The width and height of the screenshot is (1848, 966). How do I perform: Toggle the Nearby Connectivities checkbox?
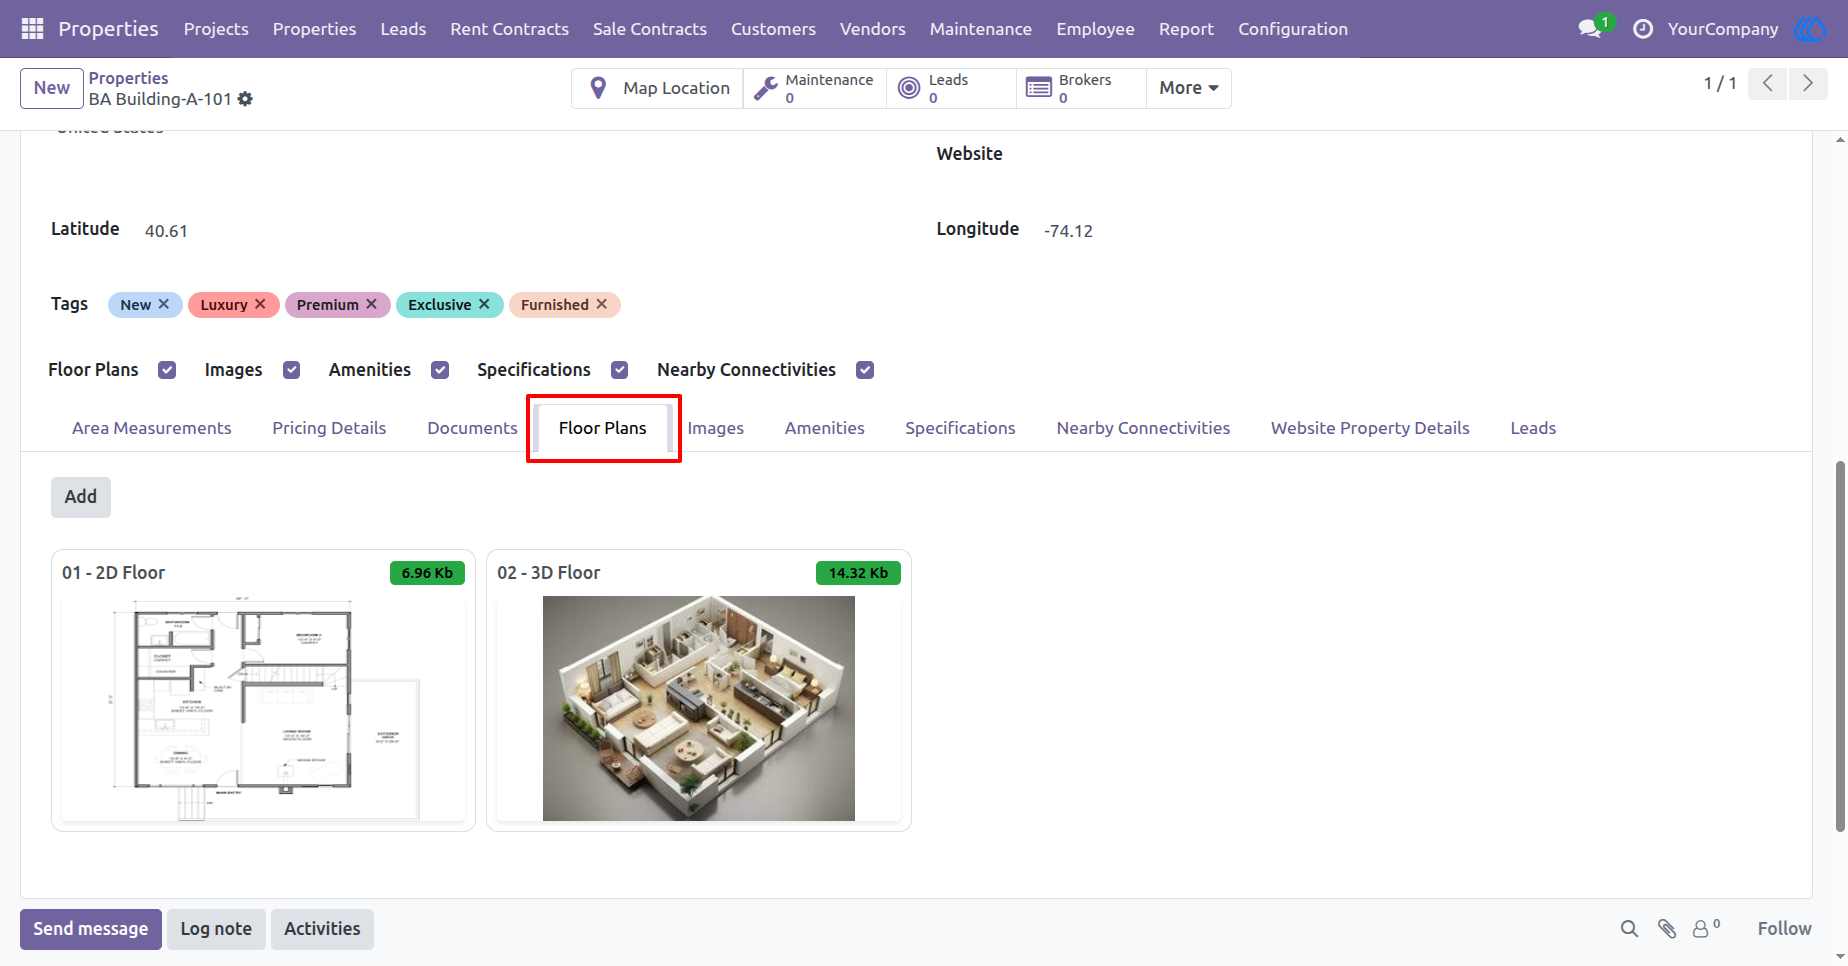pos(865,370)
